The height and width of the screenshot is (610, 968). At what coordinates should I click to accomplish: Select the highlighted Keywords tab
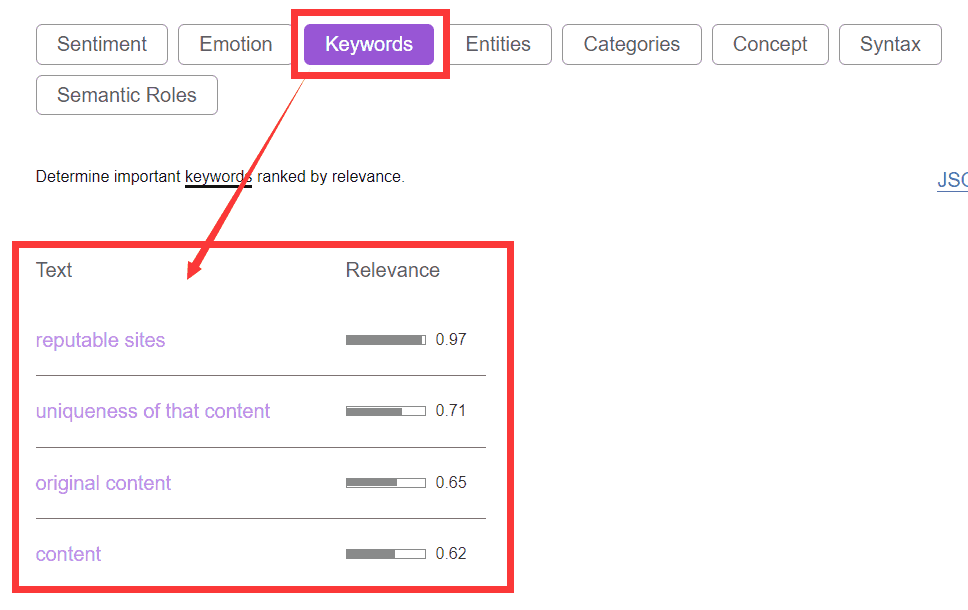(x=369, y=45)
